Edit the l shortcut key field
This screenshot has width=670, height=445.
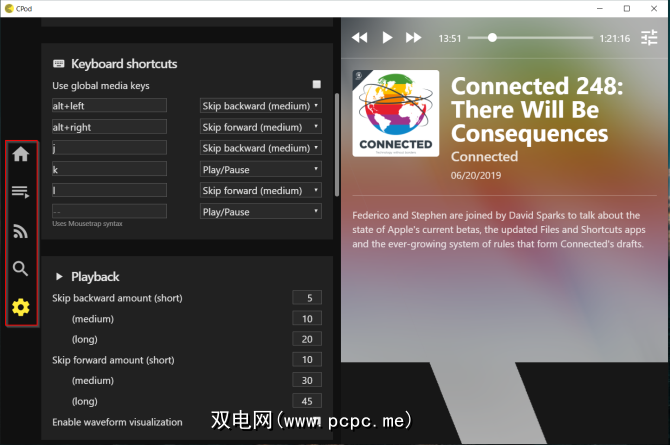pyautogui.click(x=109, y=190)
